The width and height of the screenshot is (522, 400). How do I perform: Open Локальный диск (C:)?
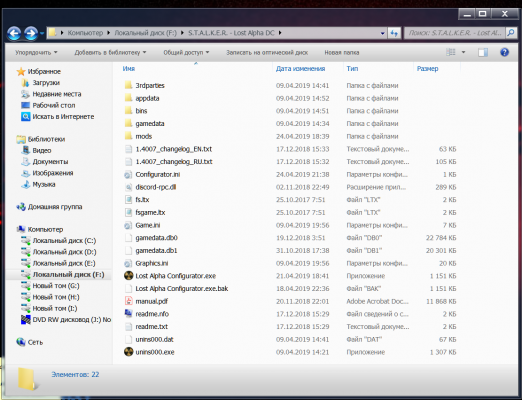point(64,241)
